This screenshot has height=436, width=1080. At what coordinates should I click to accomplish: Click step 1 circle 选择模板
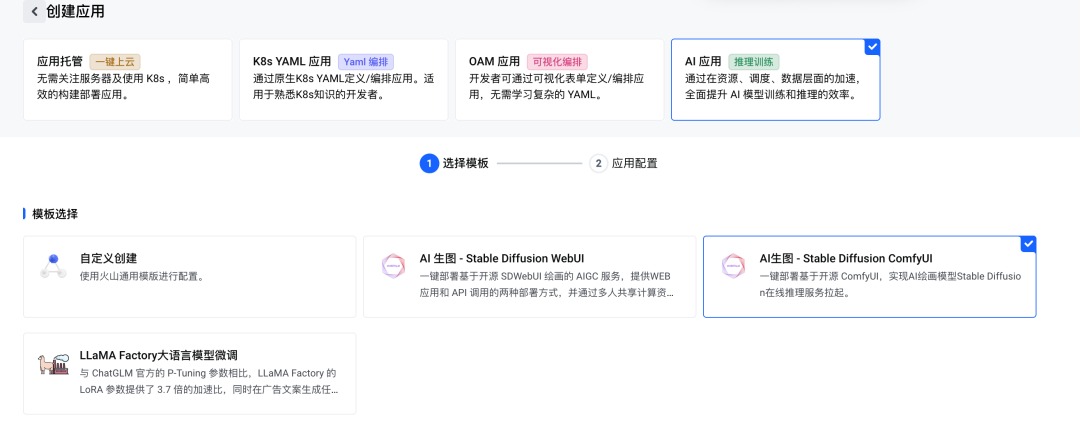[x=429, y=163]
